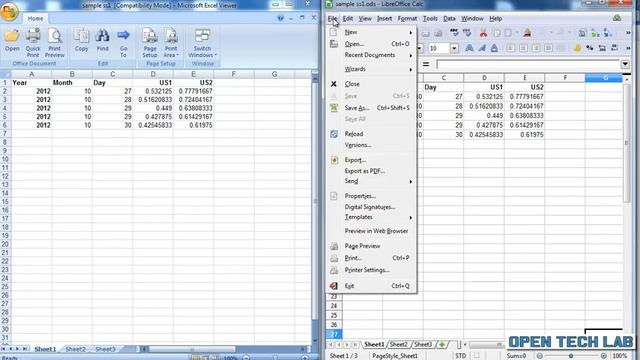Open the Data menu in LibreOffice Calc
Viewport: 640px width, 360px height.
tap(449, 18)
